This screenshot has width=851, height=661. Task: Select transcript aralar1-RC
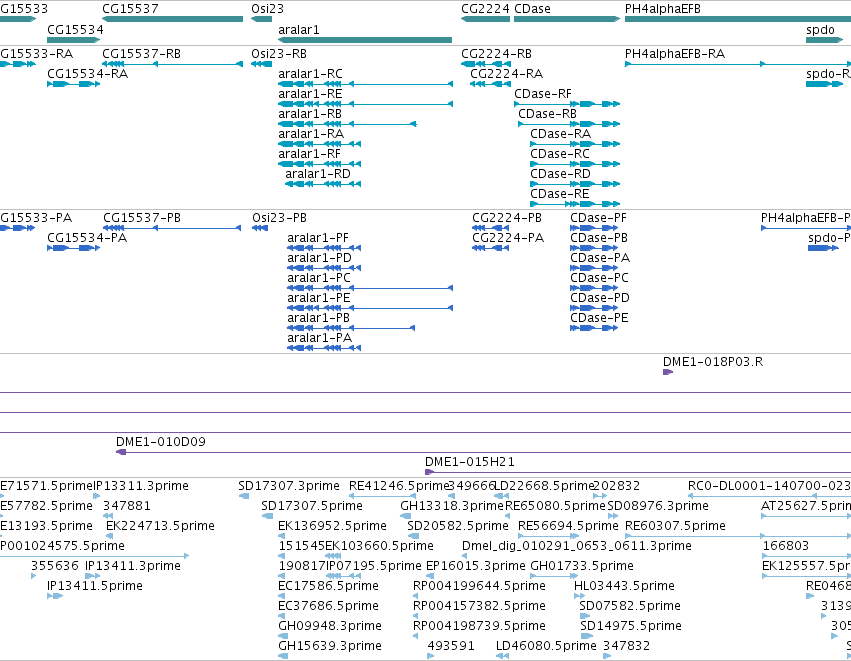[365, 84]
